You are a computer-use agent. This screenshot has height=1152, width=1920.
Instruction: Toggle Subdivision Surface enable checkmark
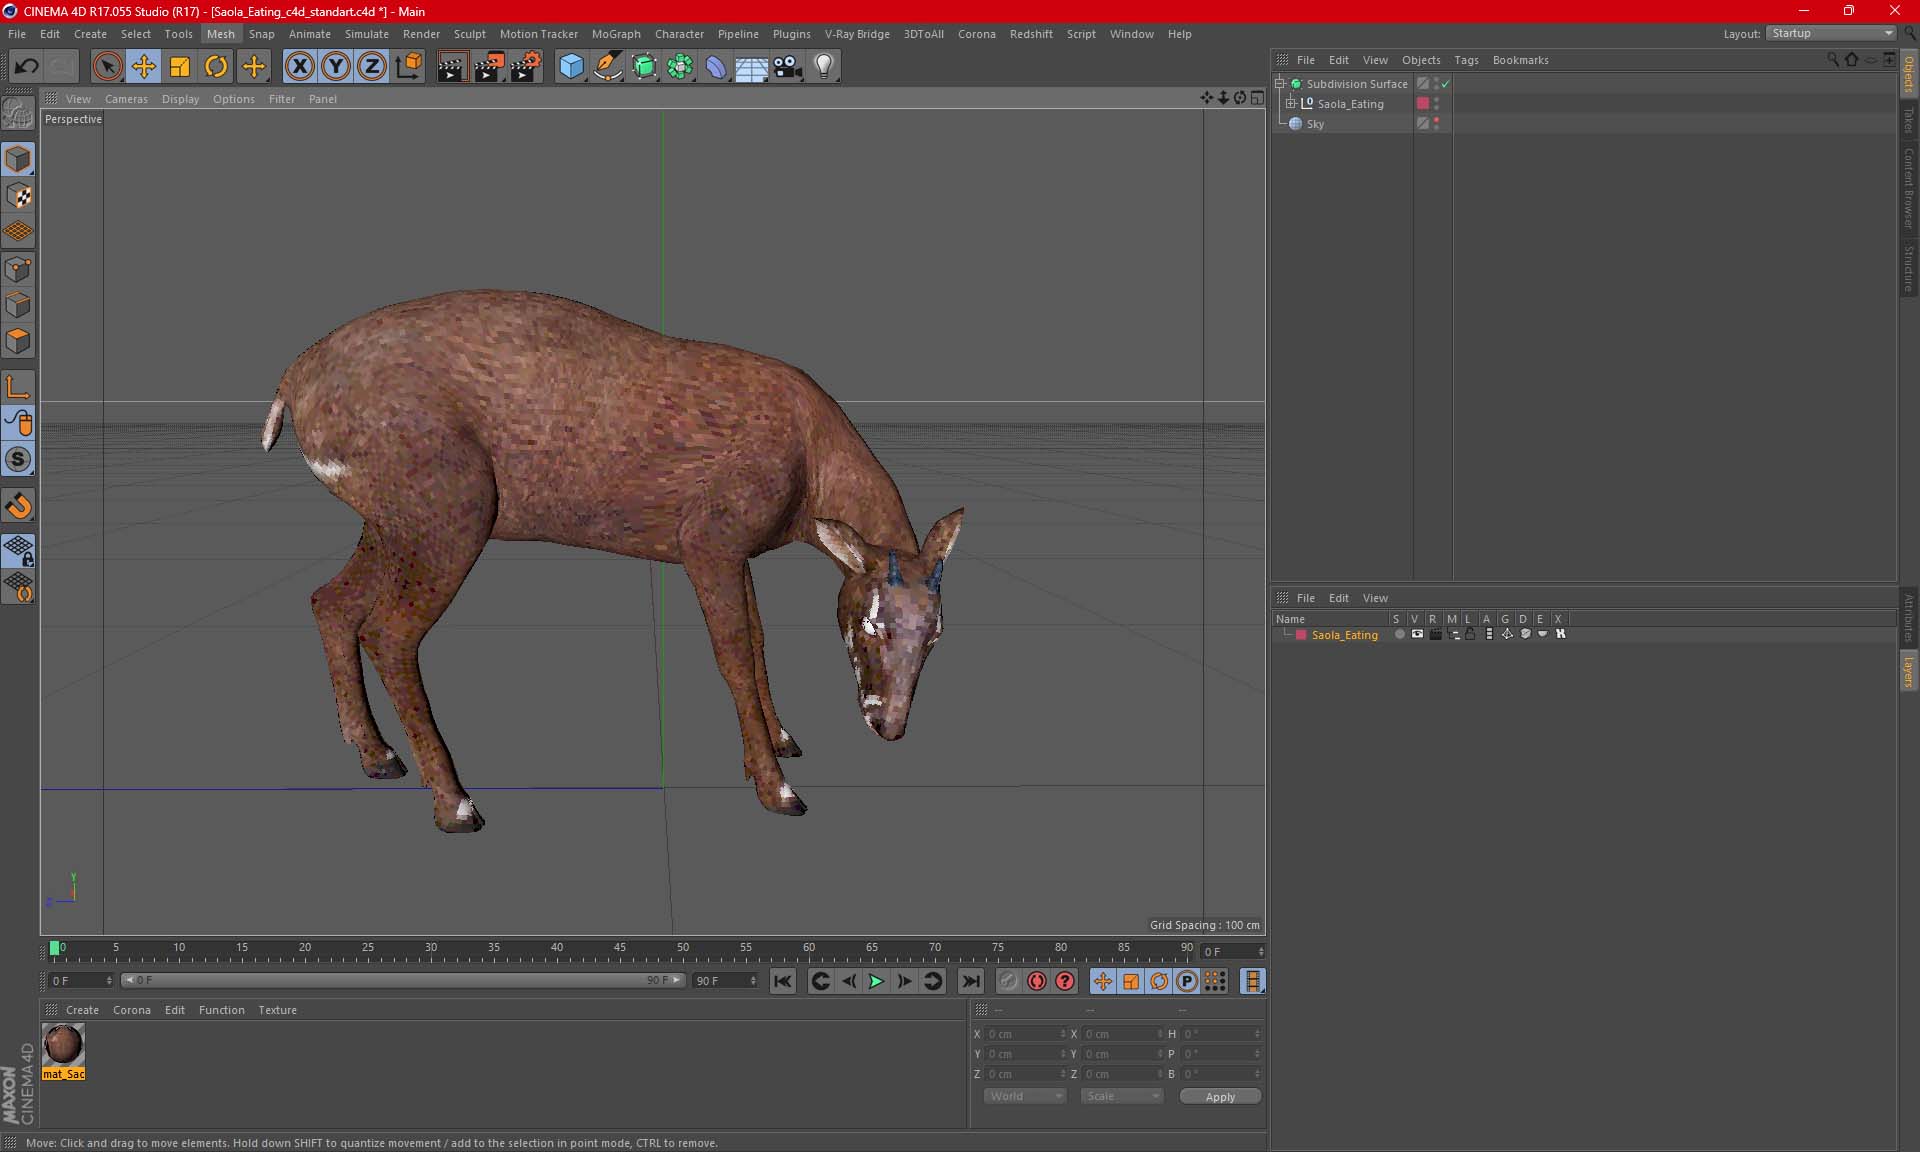pyautogui.click(x=1446, y=84)
